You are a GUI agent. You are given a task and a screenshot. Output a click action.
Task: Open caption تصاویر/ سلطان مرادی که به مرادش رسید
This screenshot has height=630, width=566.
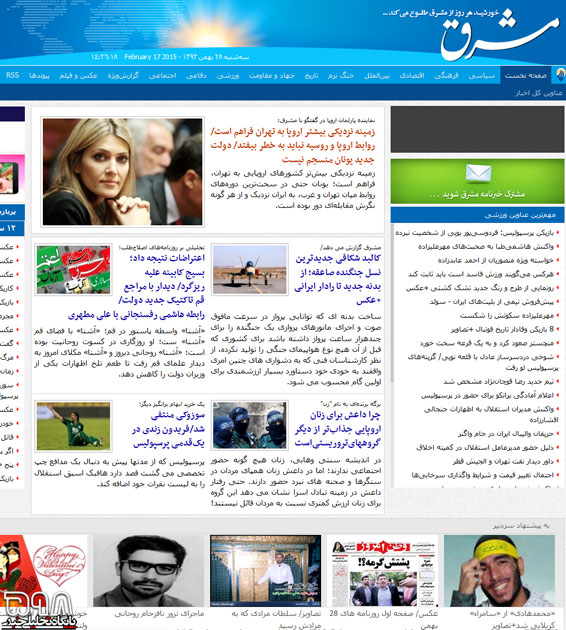[x=276, y=619]
